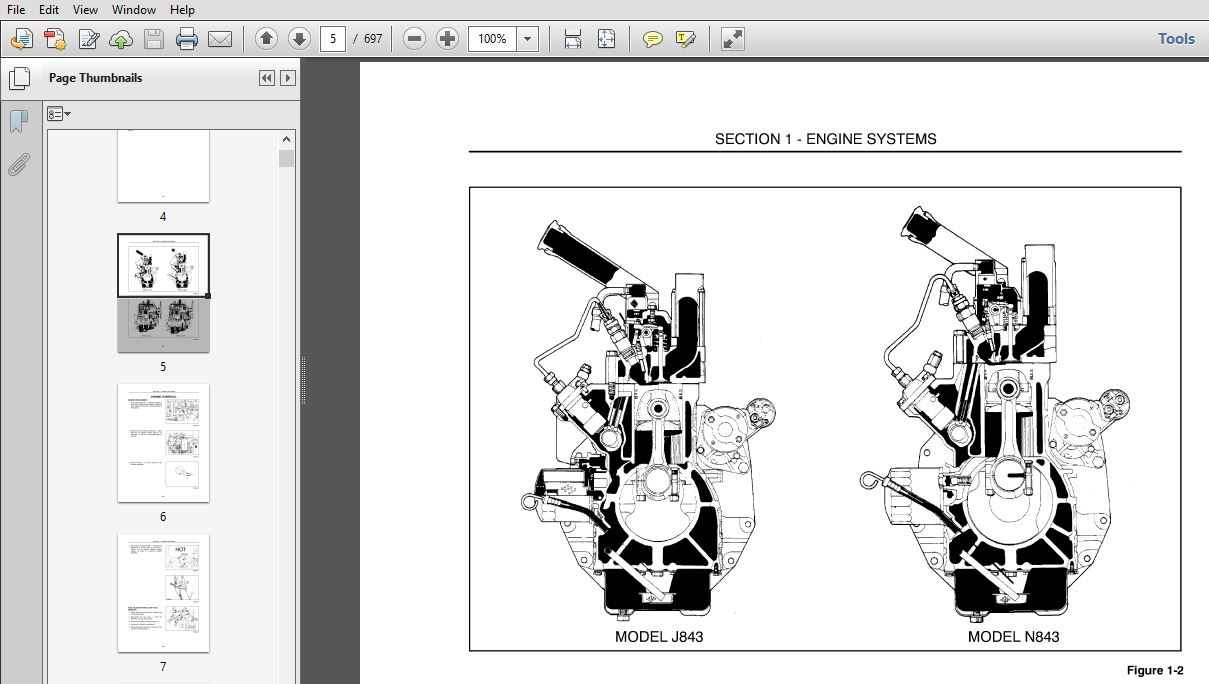The height and width of the screenshot is (684, 1209).
Task: Click the J843 engine diagram
Action: 650,420
